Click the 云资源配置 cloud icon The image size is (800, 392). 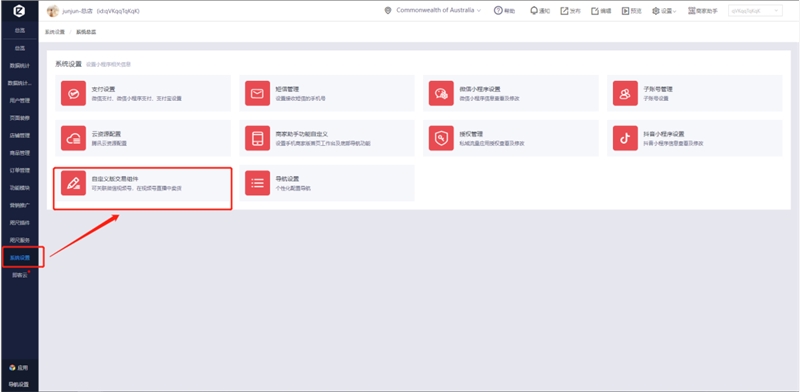tap(73, 138)
